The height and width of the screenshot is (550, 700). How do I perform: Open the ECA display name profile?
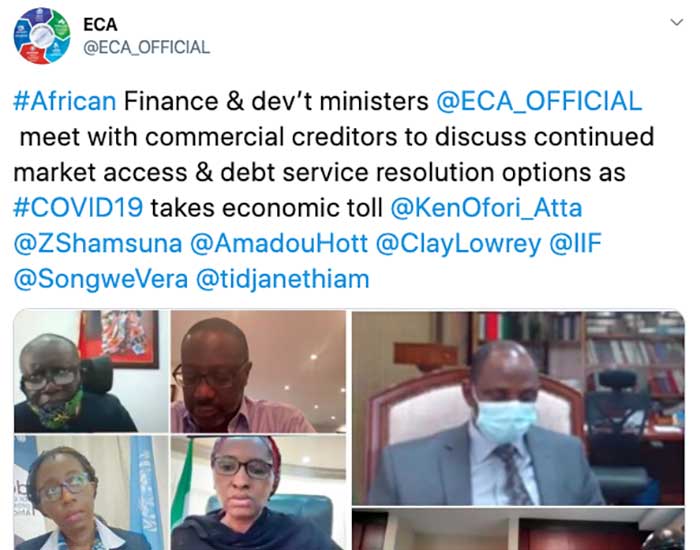tap(100, 25)
